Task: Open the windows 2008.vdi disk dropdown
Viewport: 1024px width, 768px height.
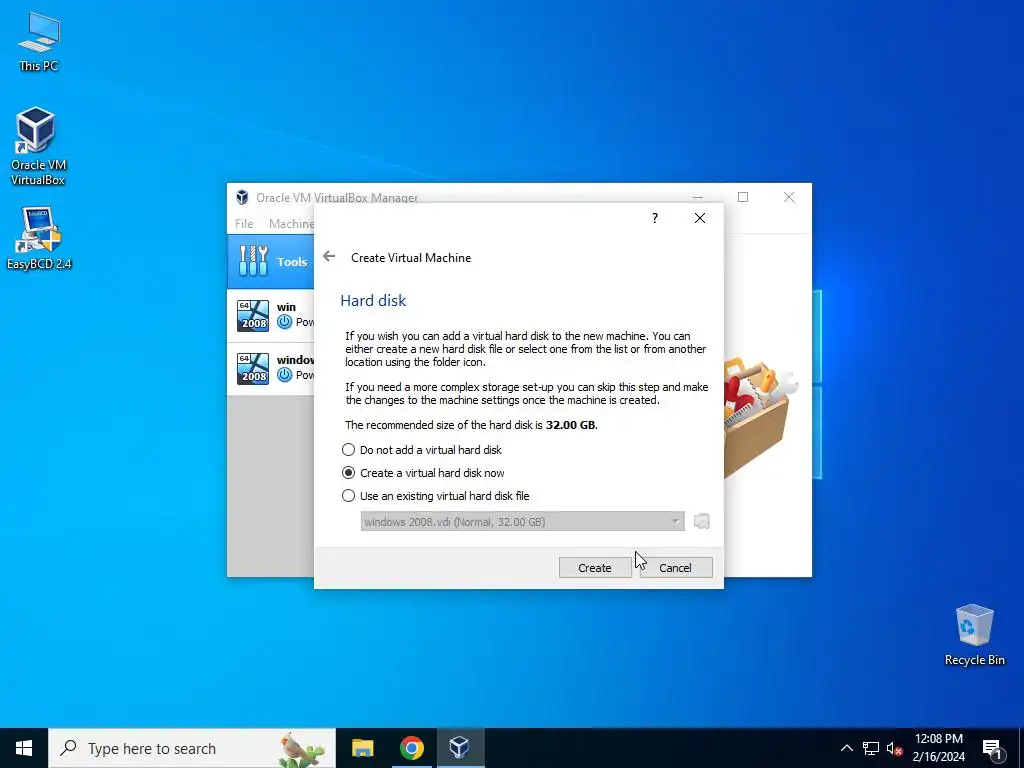Action: [522, 521]
